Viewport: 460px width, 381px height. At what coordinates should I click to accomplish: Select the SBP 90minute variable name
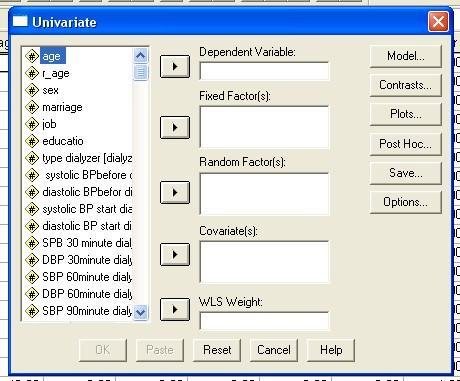pos(87,311)
